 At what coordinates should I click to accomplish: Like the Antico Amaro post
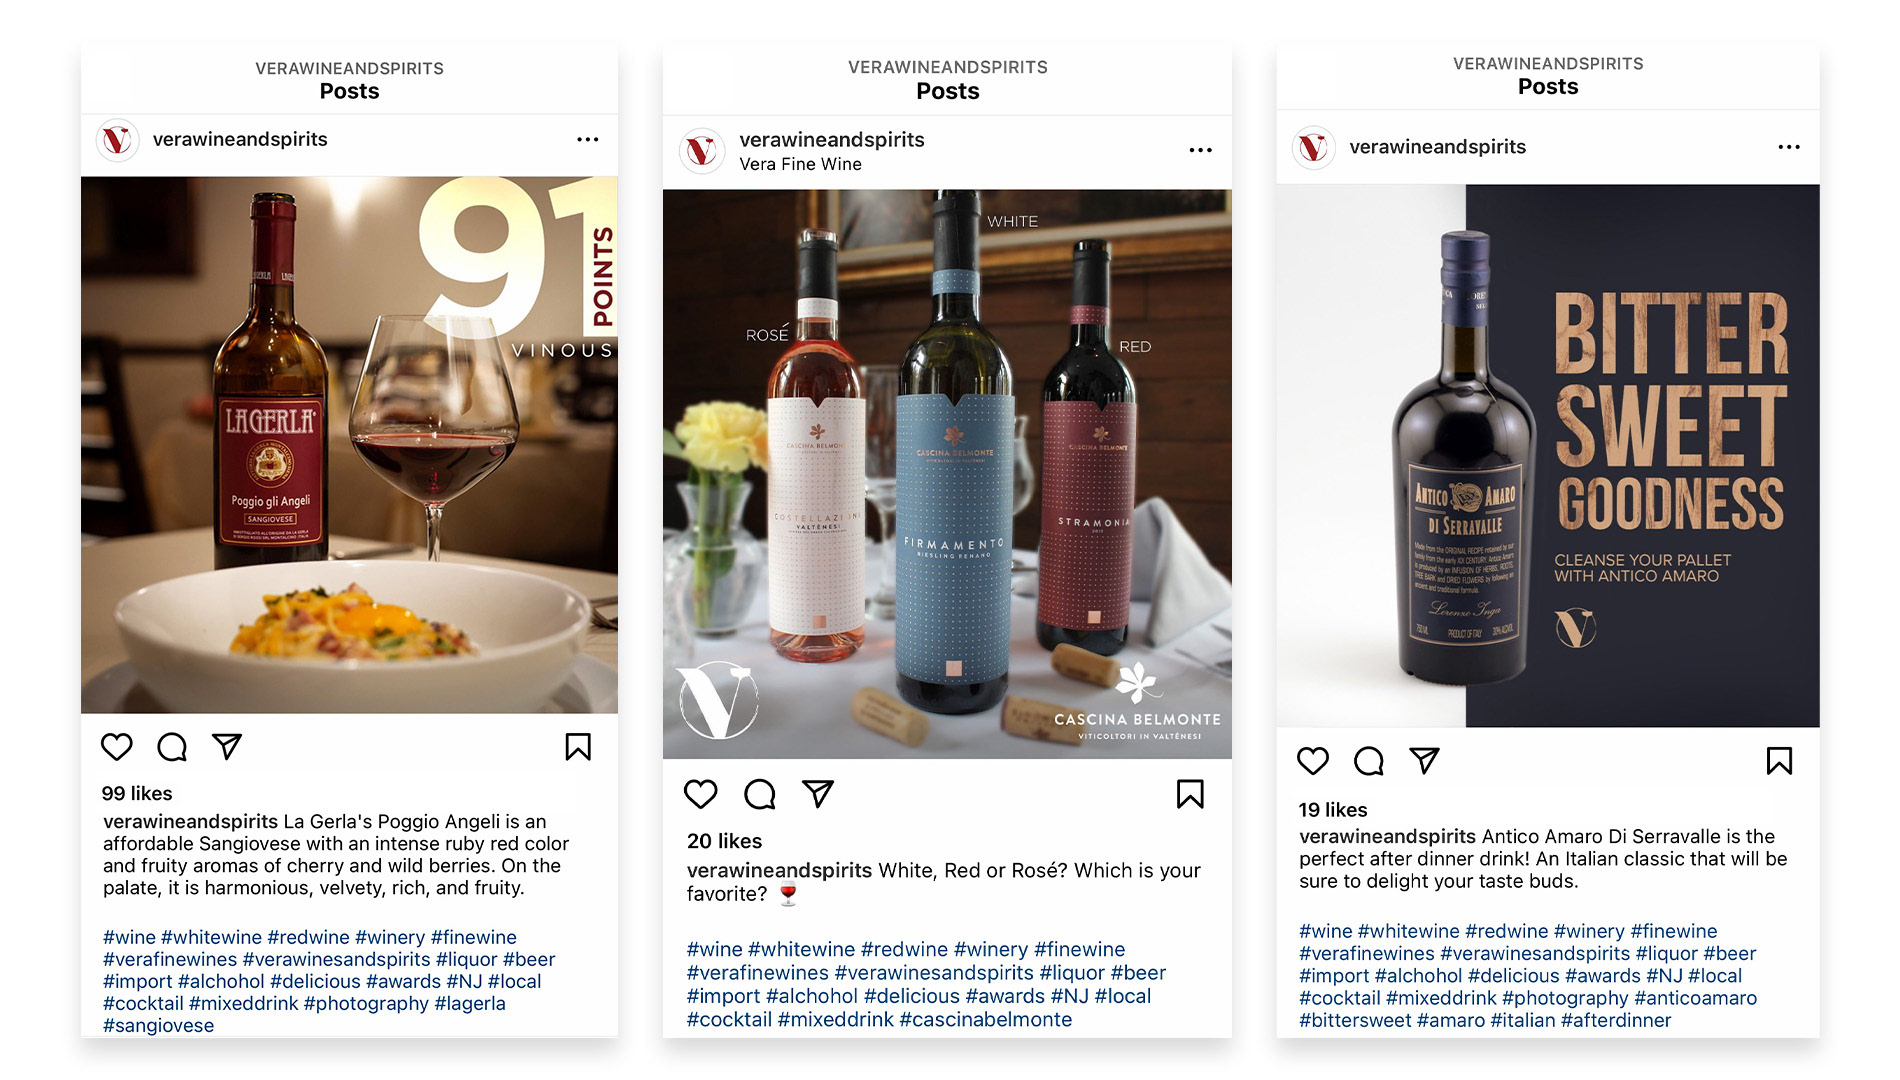[x=1313, y=761]
